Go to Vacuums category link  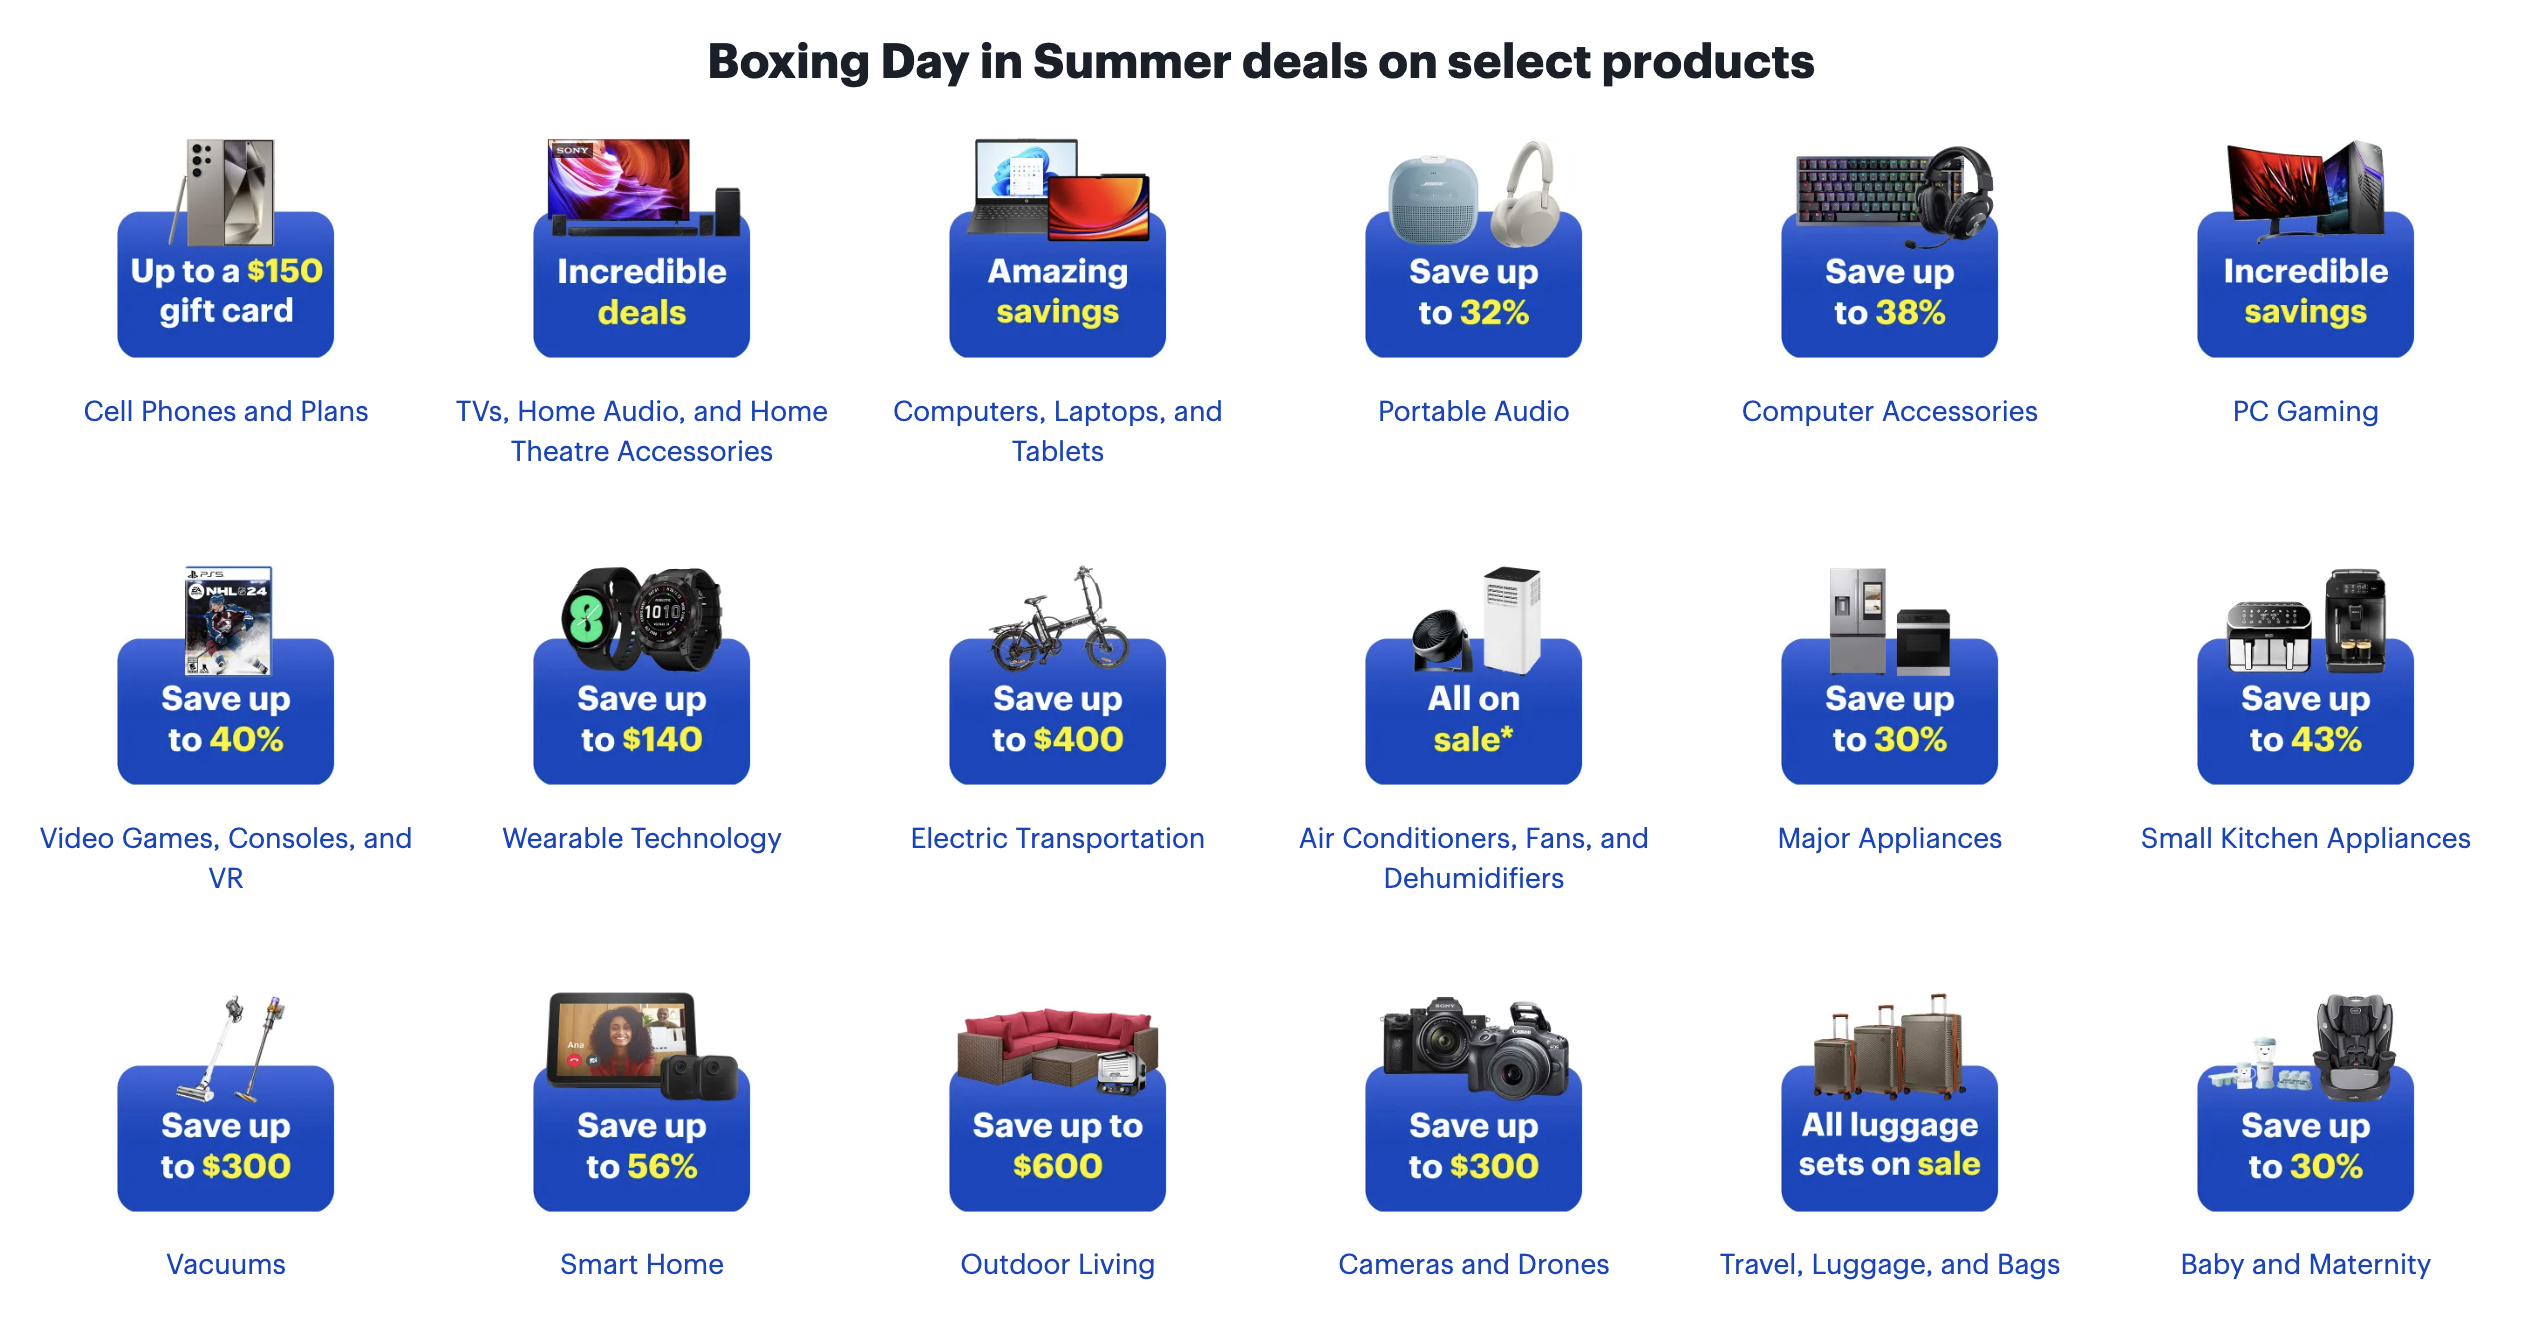point(226,1264)
